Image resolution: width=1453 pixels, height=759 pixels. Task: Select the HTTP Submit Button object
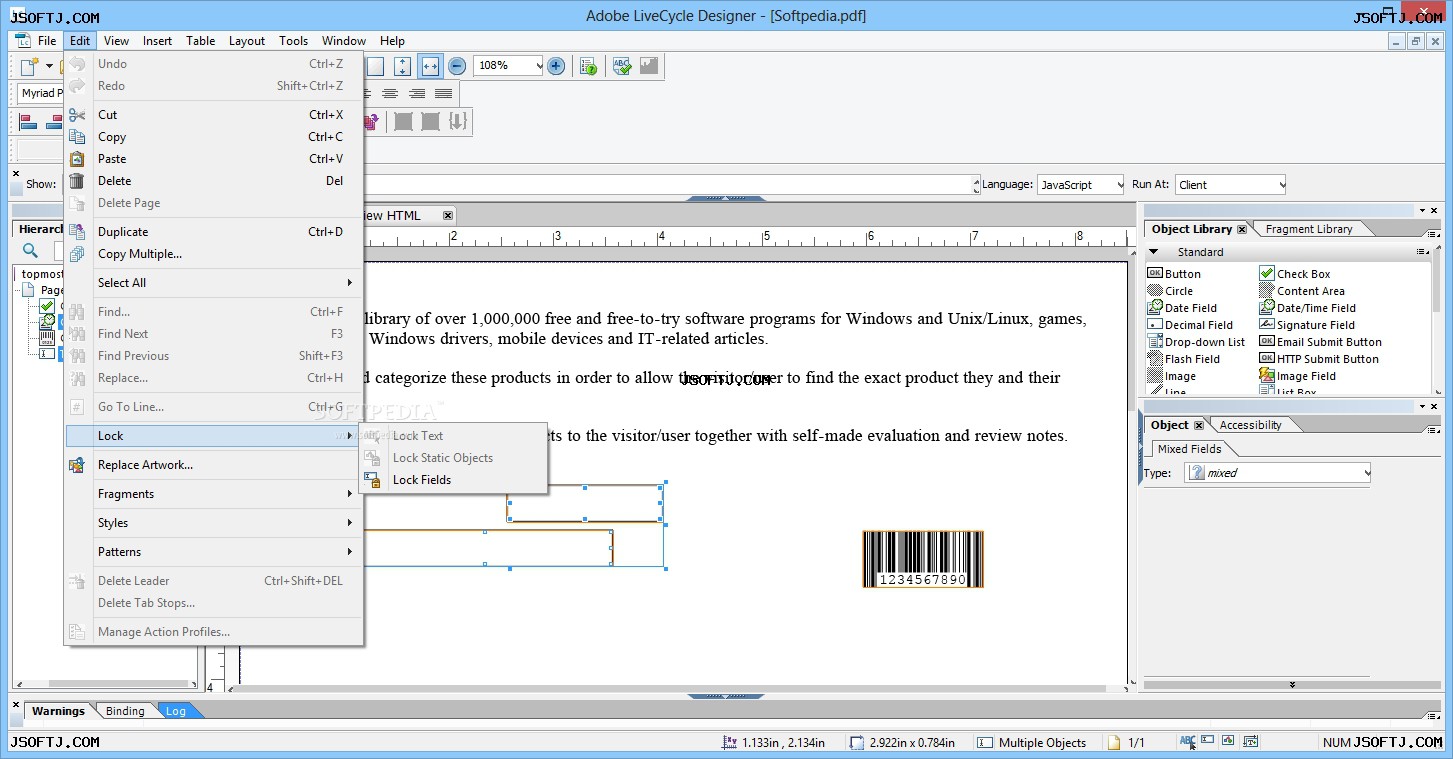(1319, 359)
